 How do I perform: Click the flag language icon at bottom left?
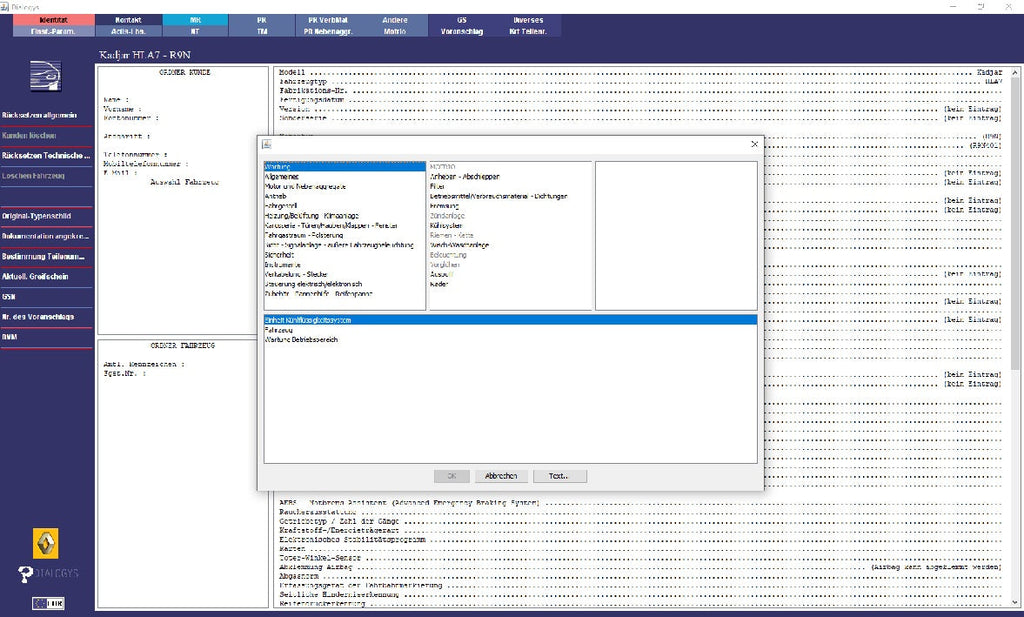point(48,603)
